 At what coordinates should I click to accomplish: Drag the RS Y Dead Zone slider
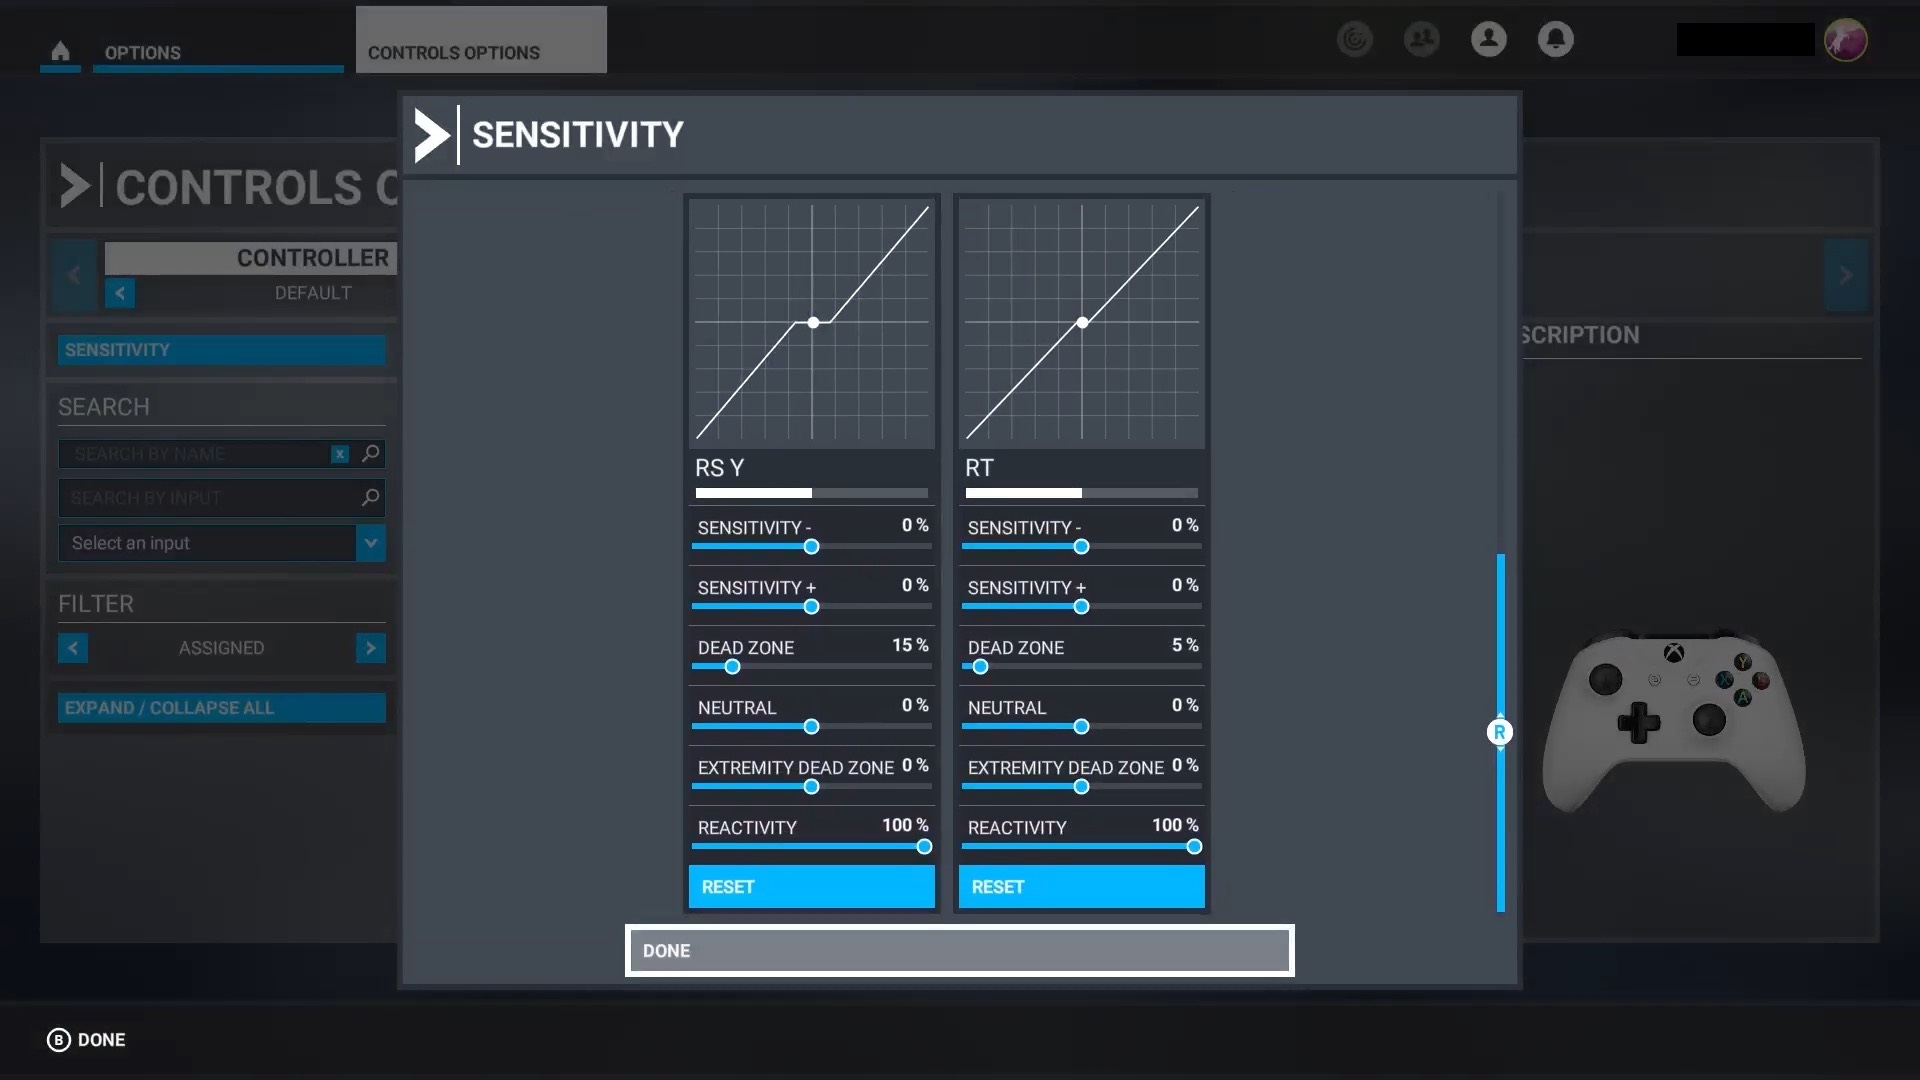[x=731, y=667]
